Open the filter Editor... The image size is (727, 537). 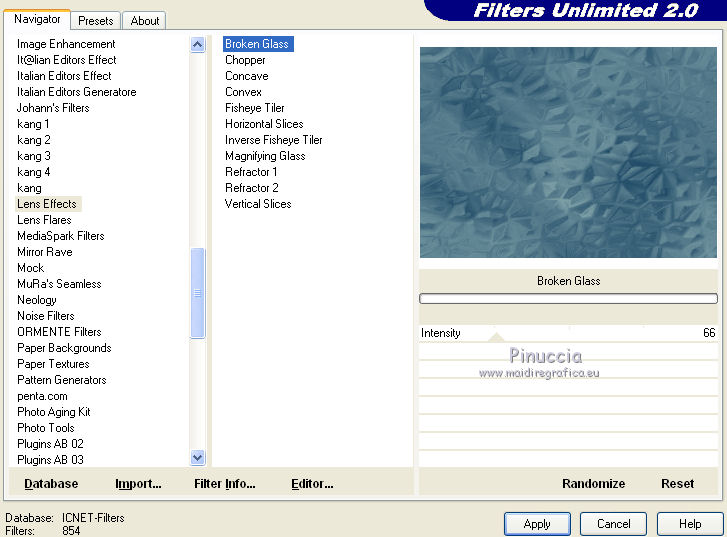[x=312, y=484]
